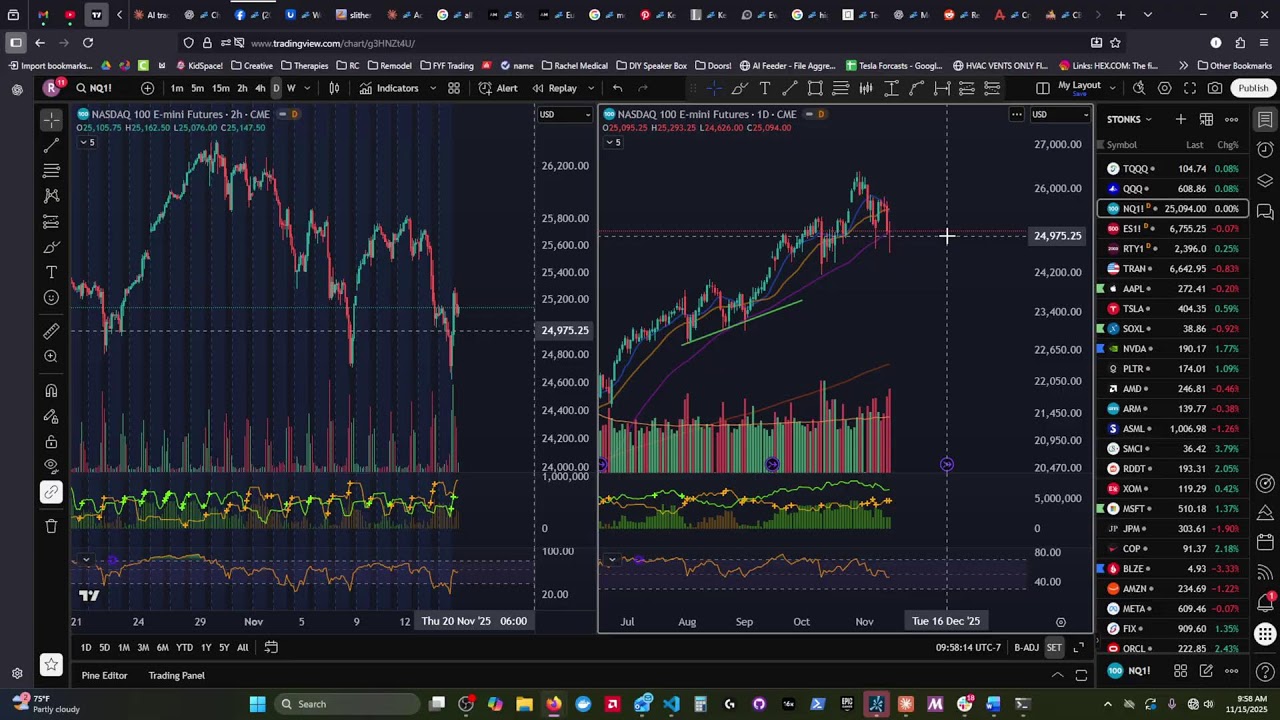
Task: Start bar Replay mode
Action: coord(555,88)
